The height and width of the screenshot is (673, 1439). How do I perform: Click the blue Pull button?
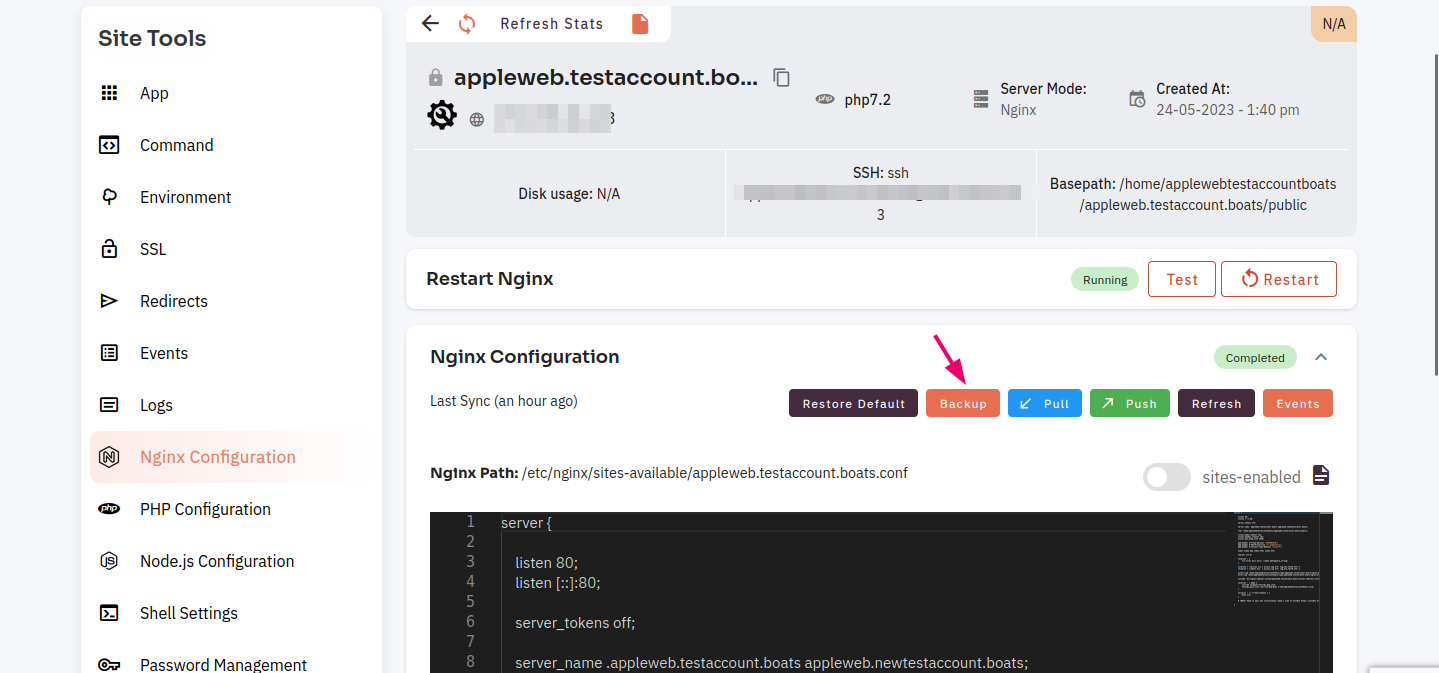pos(1044,404)
